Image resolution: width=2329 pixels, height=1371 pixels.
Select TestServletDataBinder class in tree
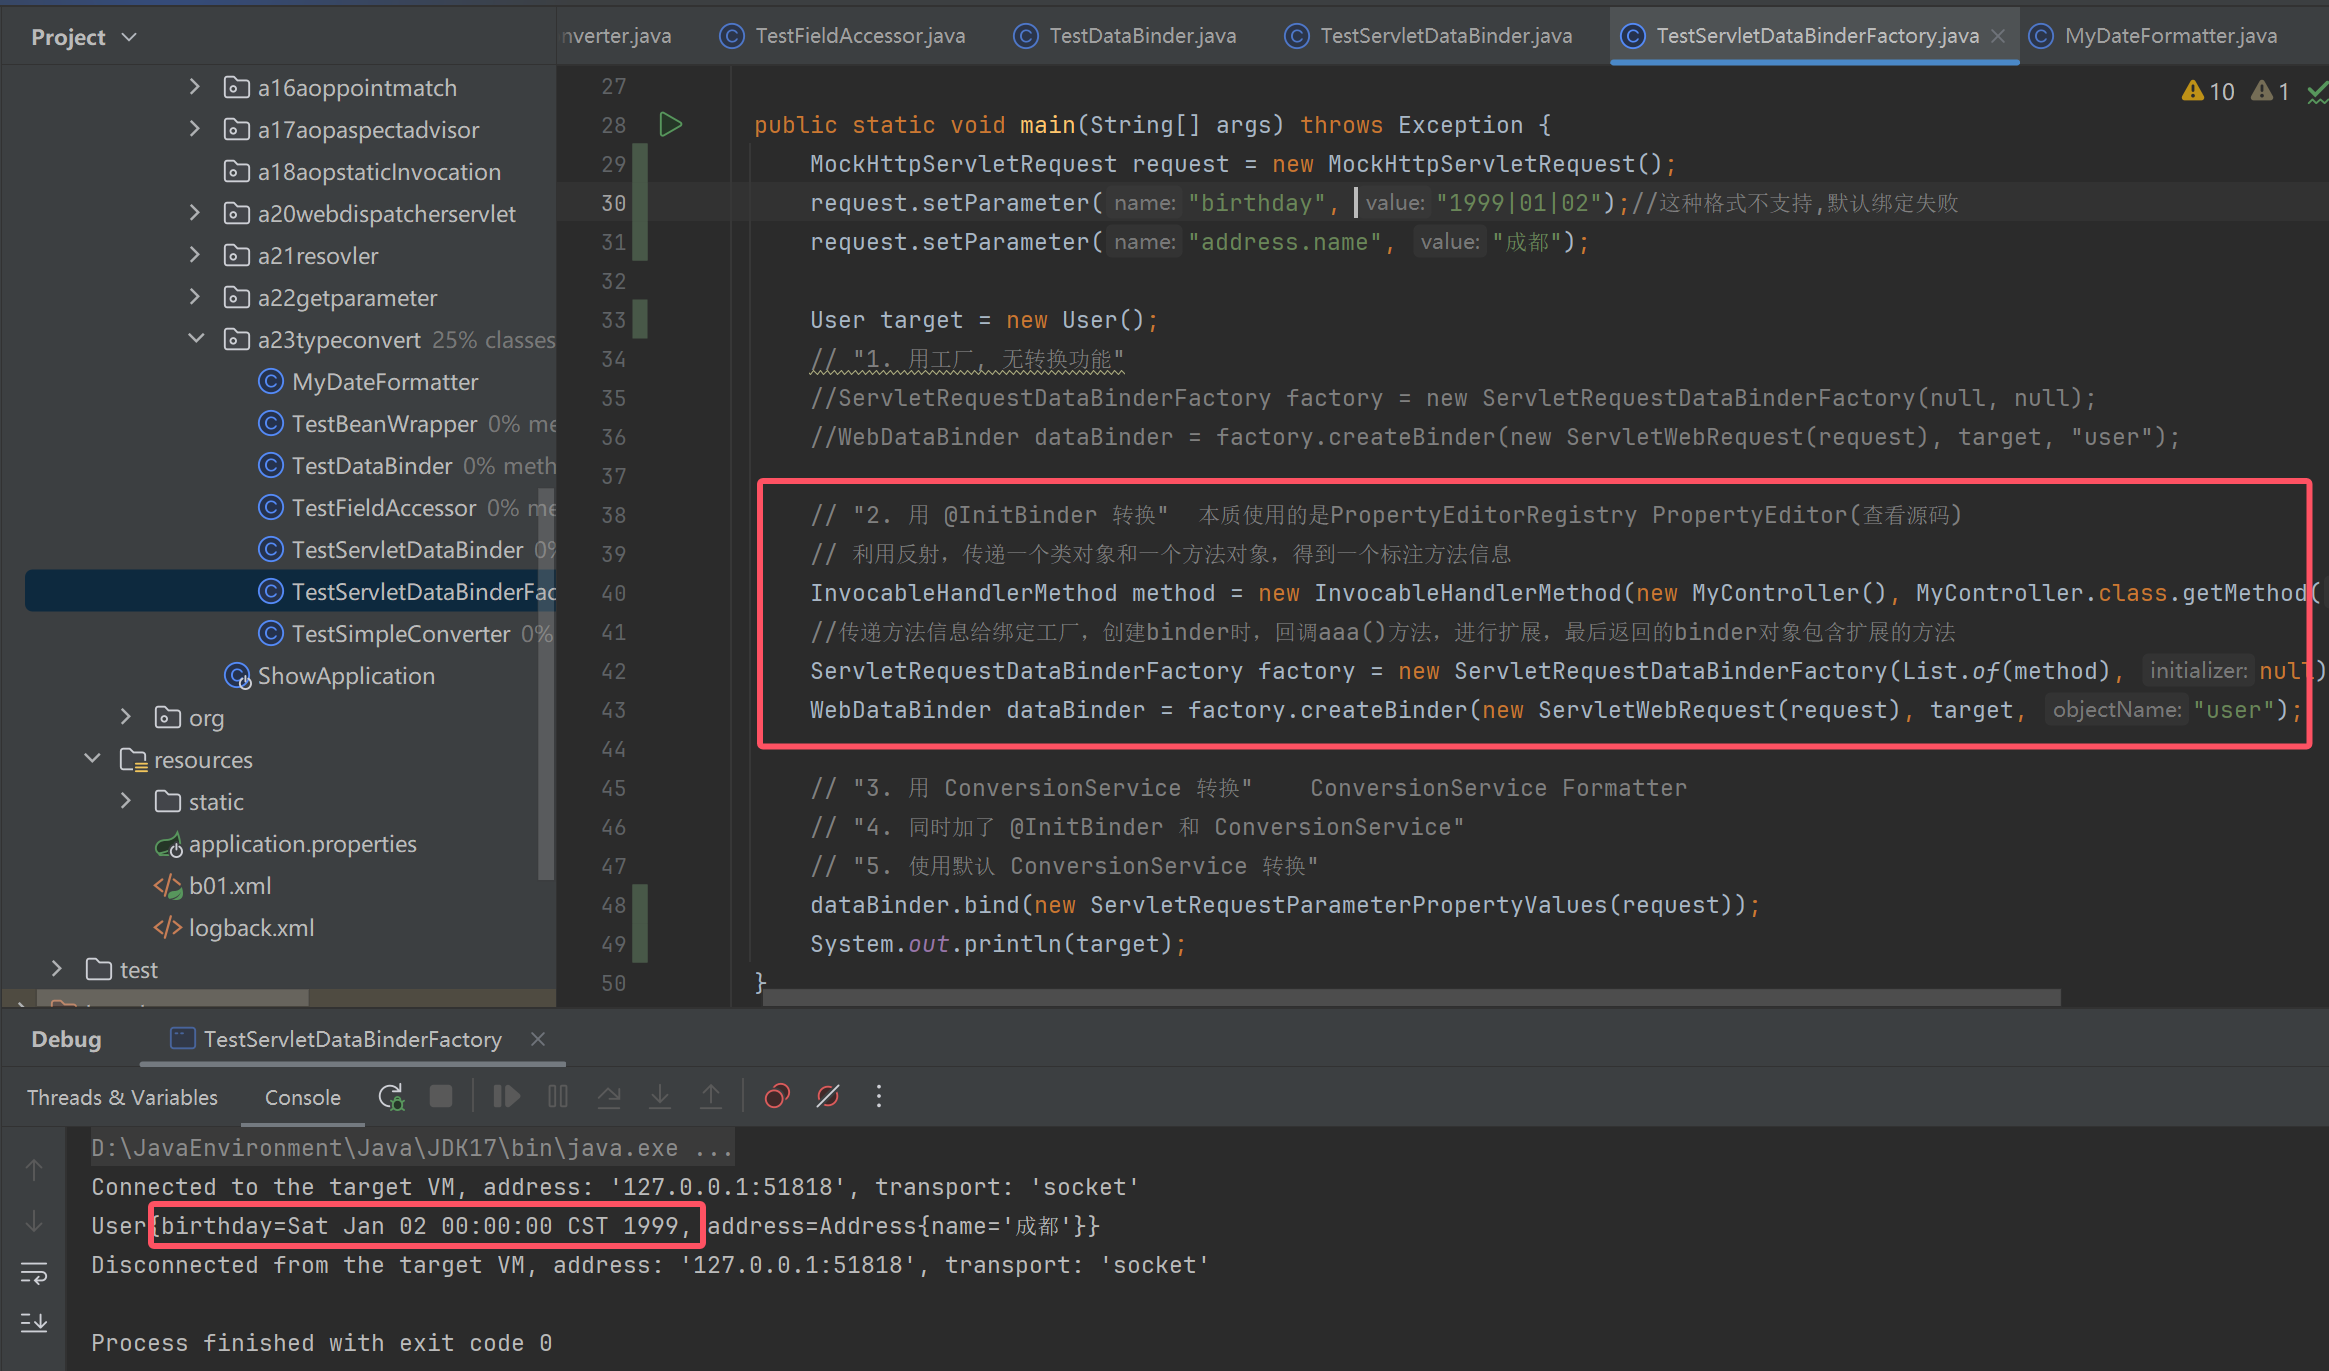[x=407, y=550]
